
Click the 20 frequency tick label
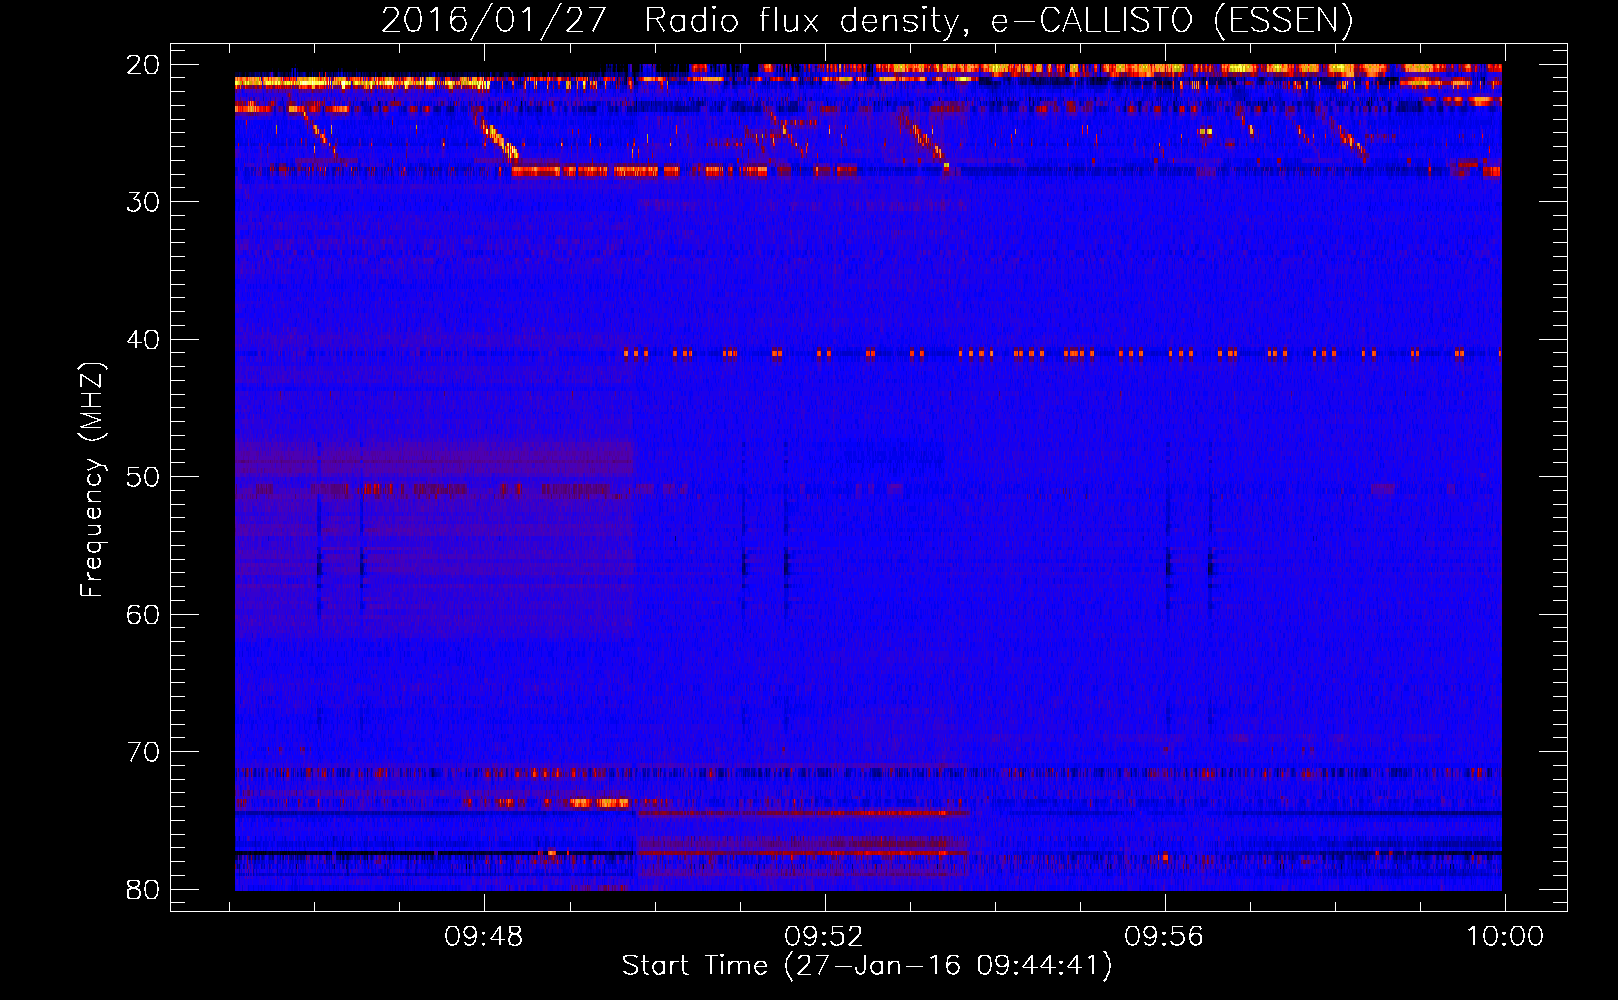coord(143,65)
